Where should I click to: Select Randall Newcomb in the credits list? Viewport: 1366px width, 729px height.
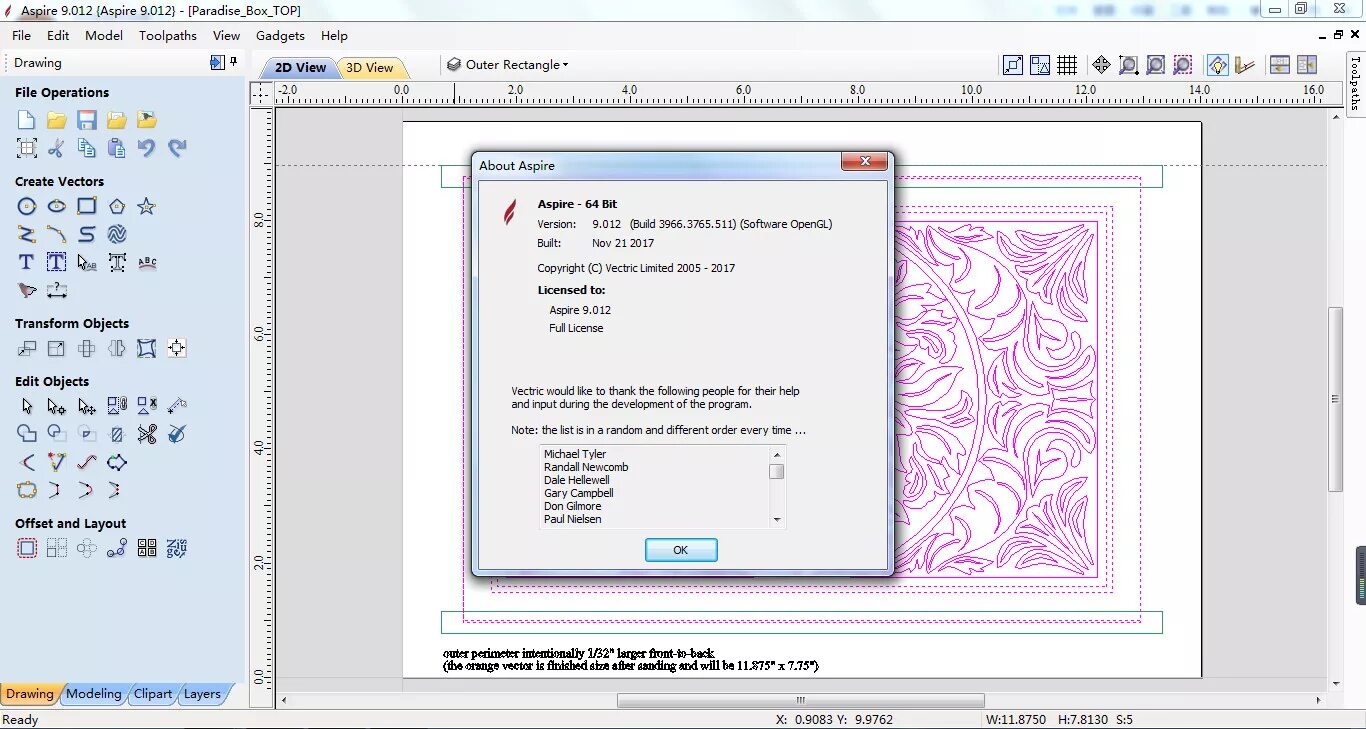click(x=586, y=467)
